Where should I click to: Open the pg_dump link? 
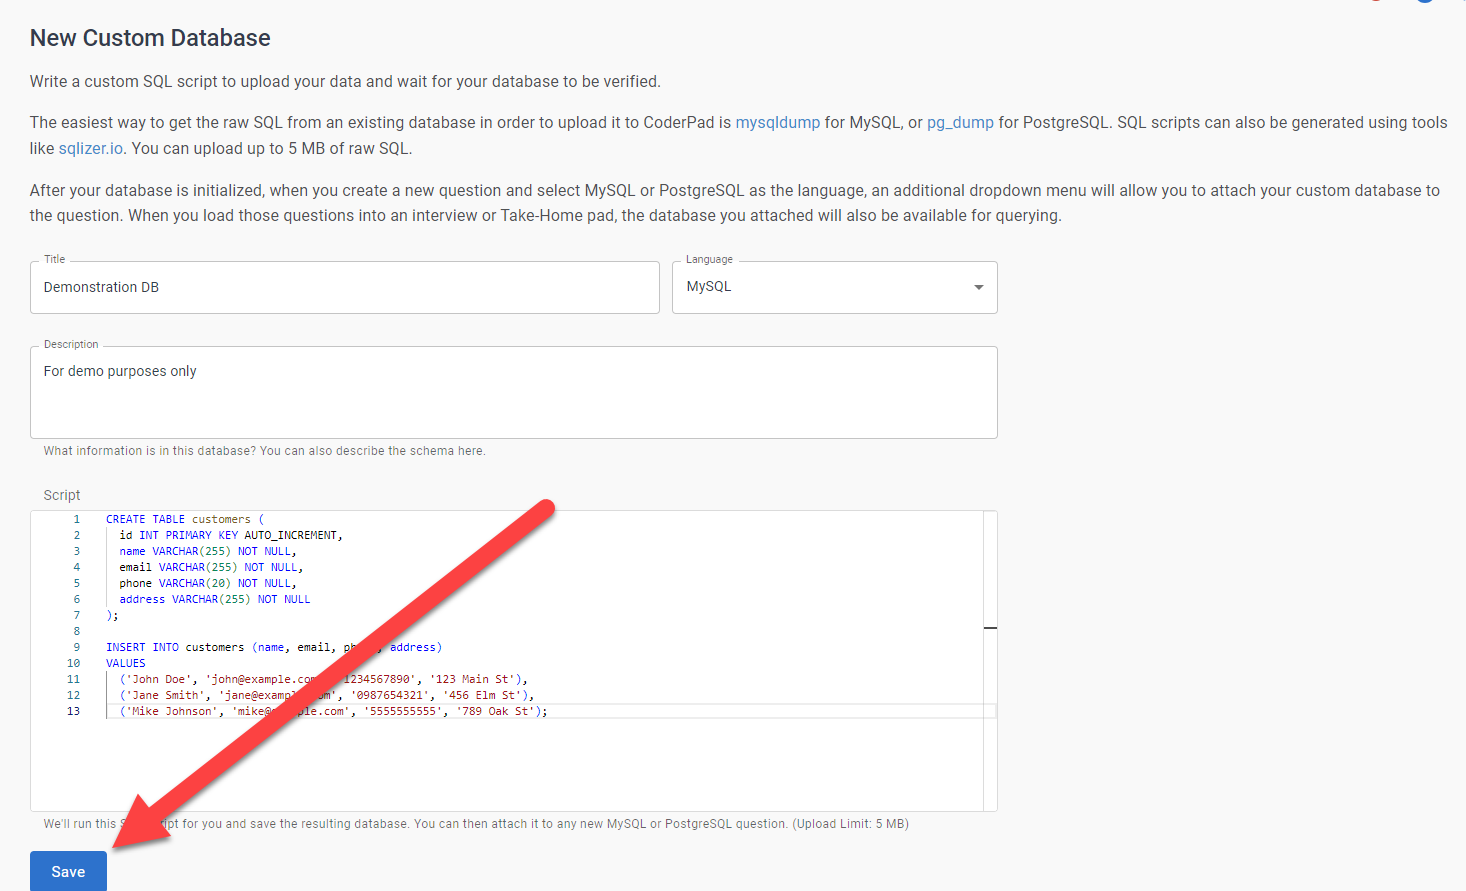pos(960,123)
